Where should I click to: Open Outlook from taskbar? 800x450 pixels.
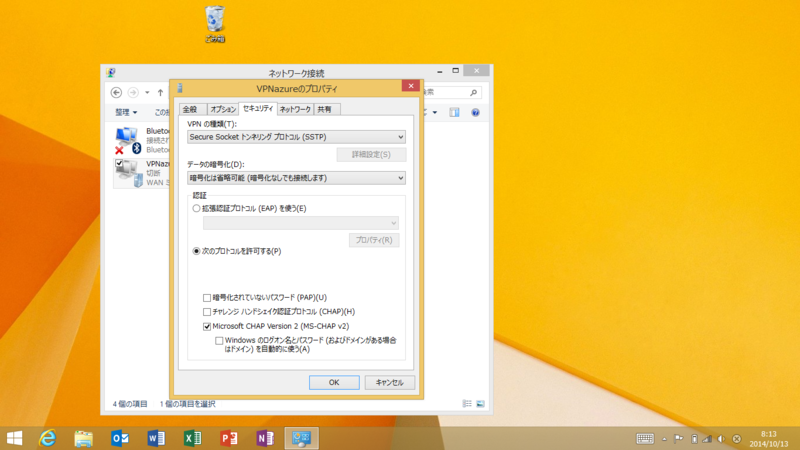click(x=120, y=438)
